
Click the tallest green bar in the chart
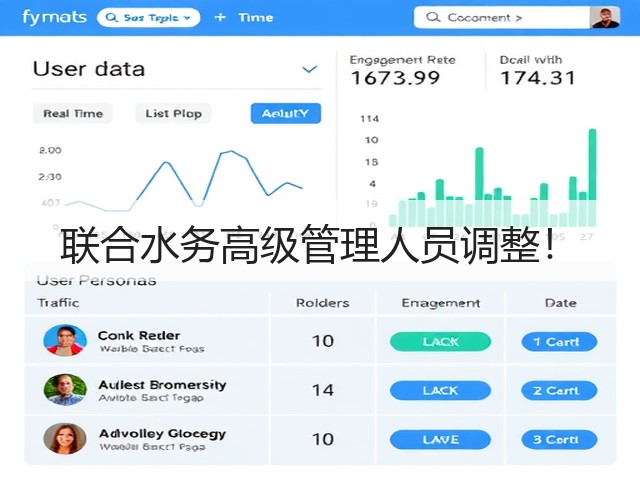pos(592,177)
